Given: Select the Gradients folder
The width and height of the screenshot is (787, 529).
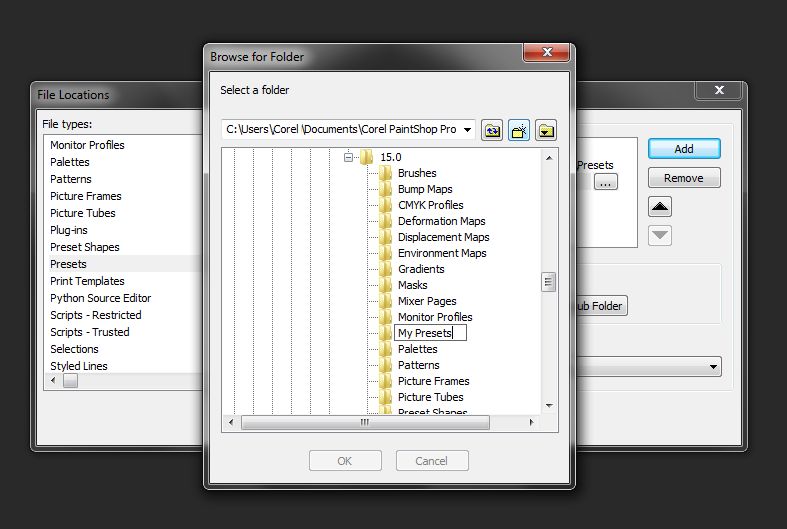Looking at the screenshot, I should coord(421,270).
